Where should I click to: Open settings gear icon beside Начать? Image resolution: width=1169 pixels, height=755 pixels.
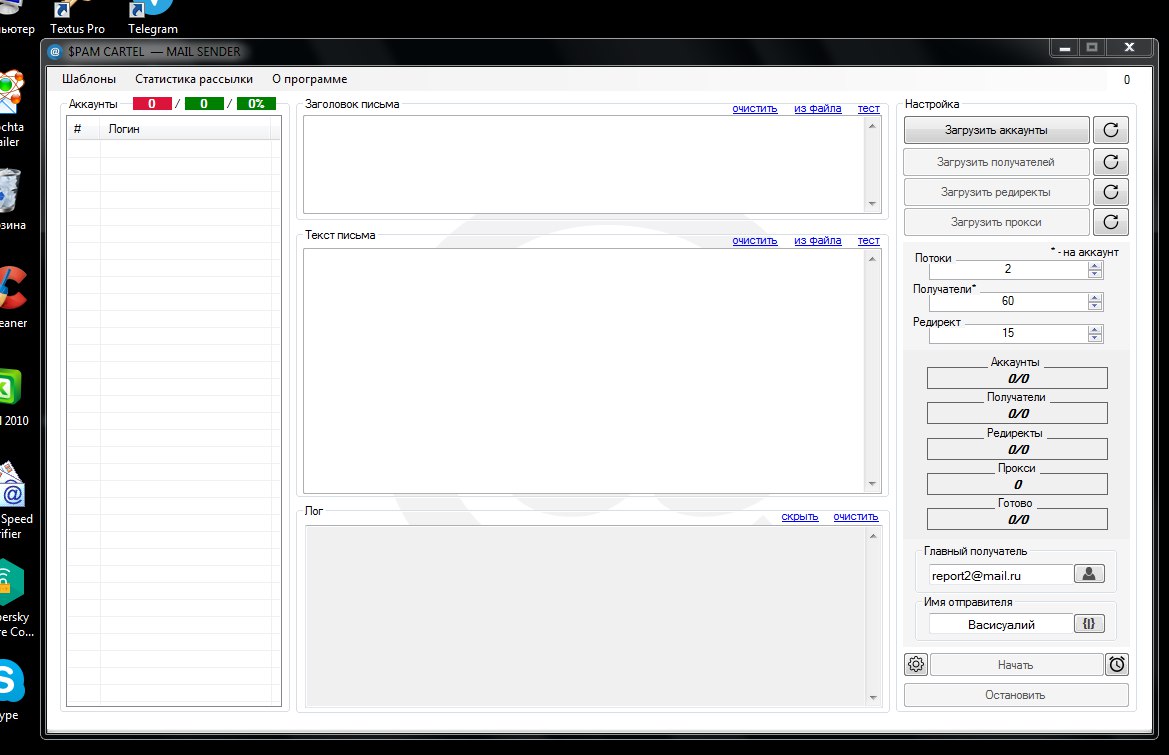click(x=916, y=664)
